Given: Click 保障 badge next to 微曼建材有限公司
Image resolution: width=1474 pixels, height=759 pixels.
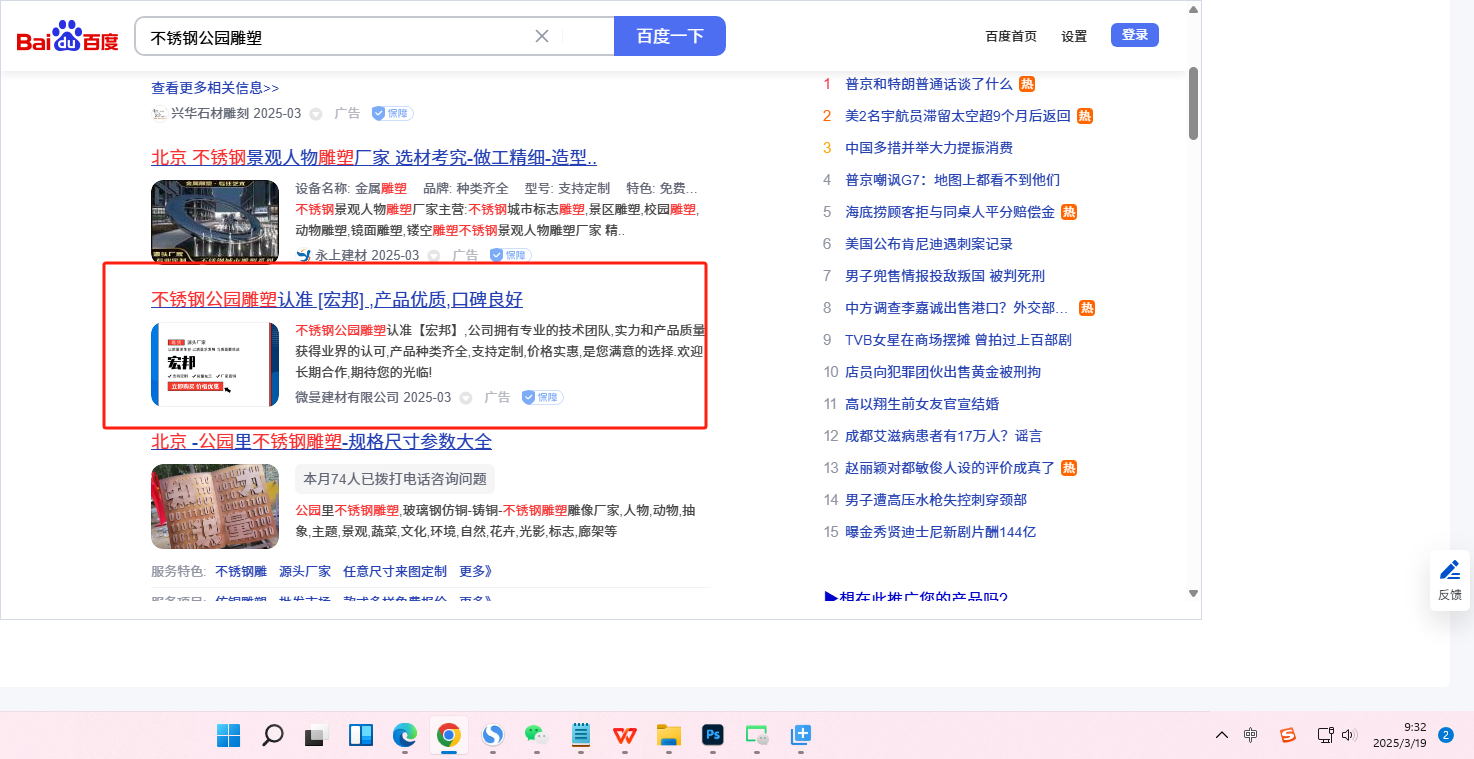Looking at the screenshot, I should pos(543,397).
